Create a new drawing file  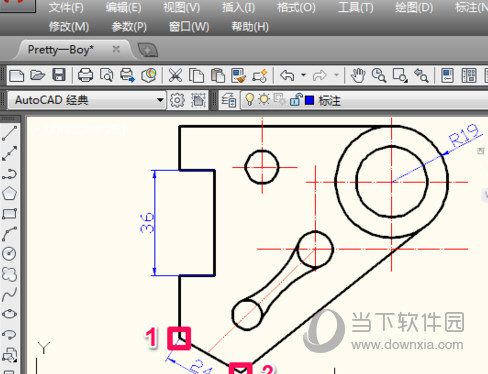tap(16, 76)
